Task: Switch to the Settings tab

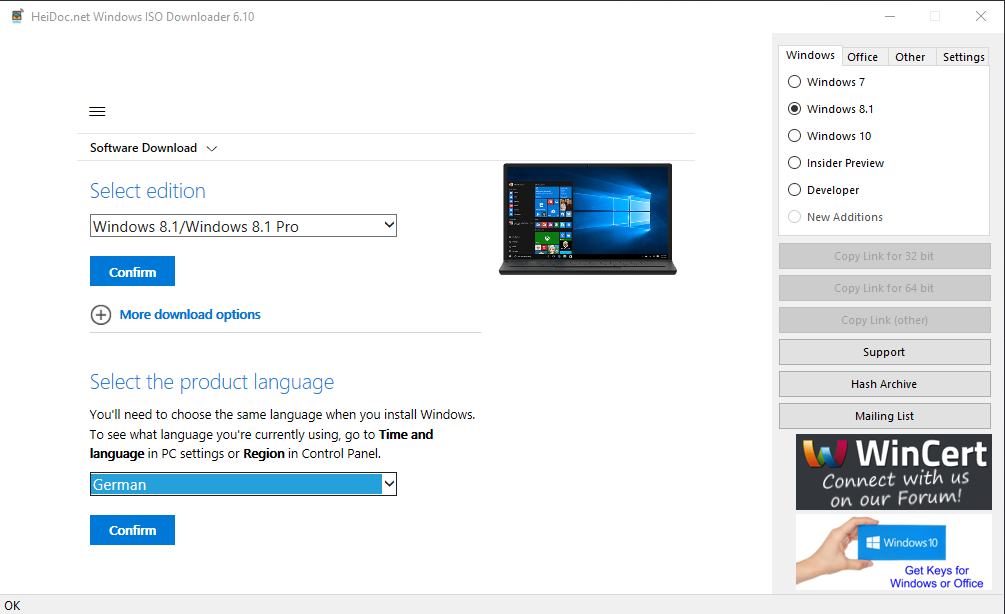Action: (963, 57)
